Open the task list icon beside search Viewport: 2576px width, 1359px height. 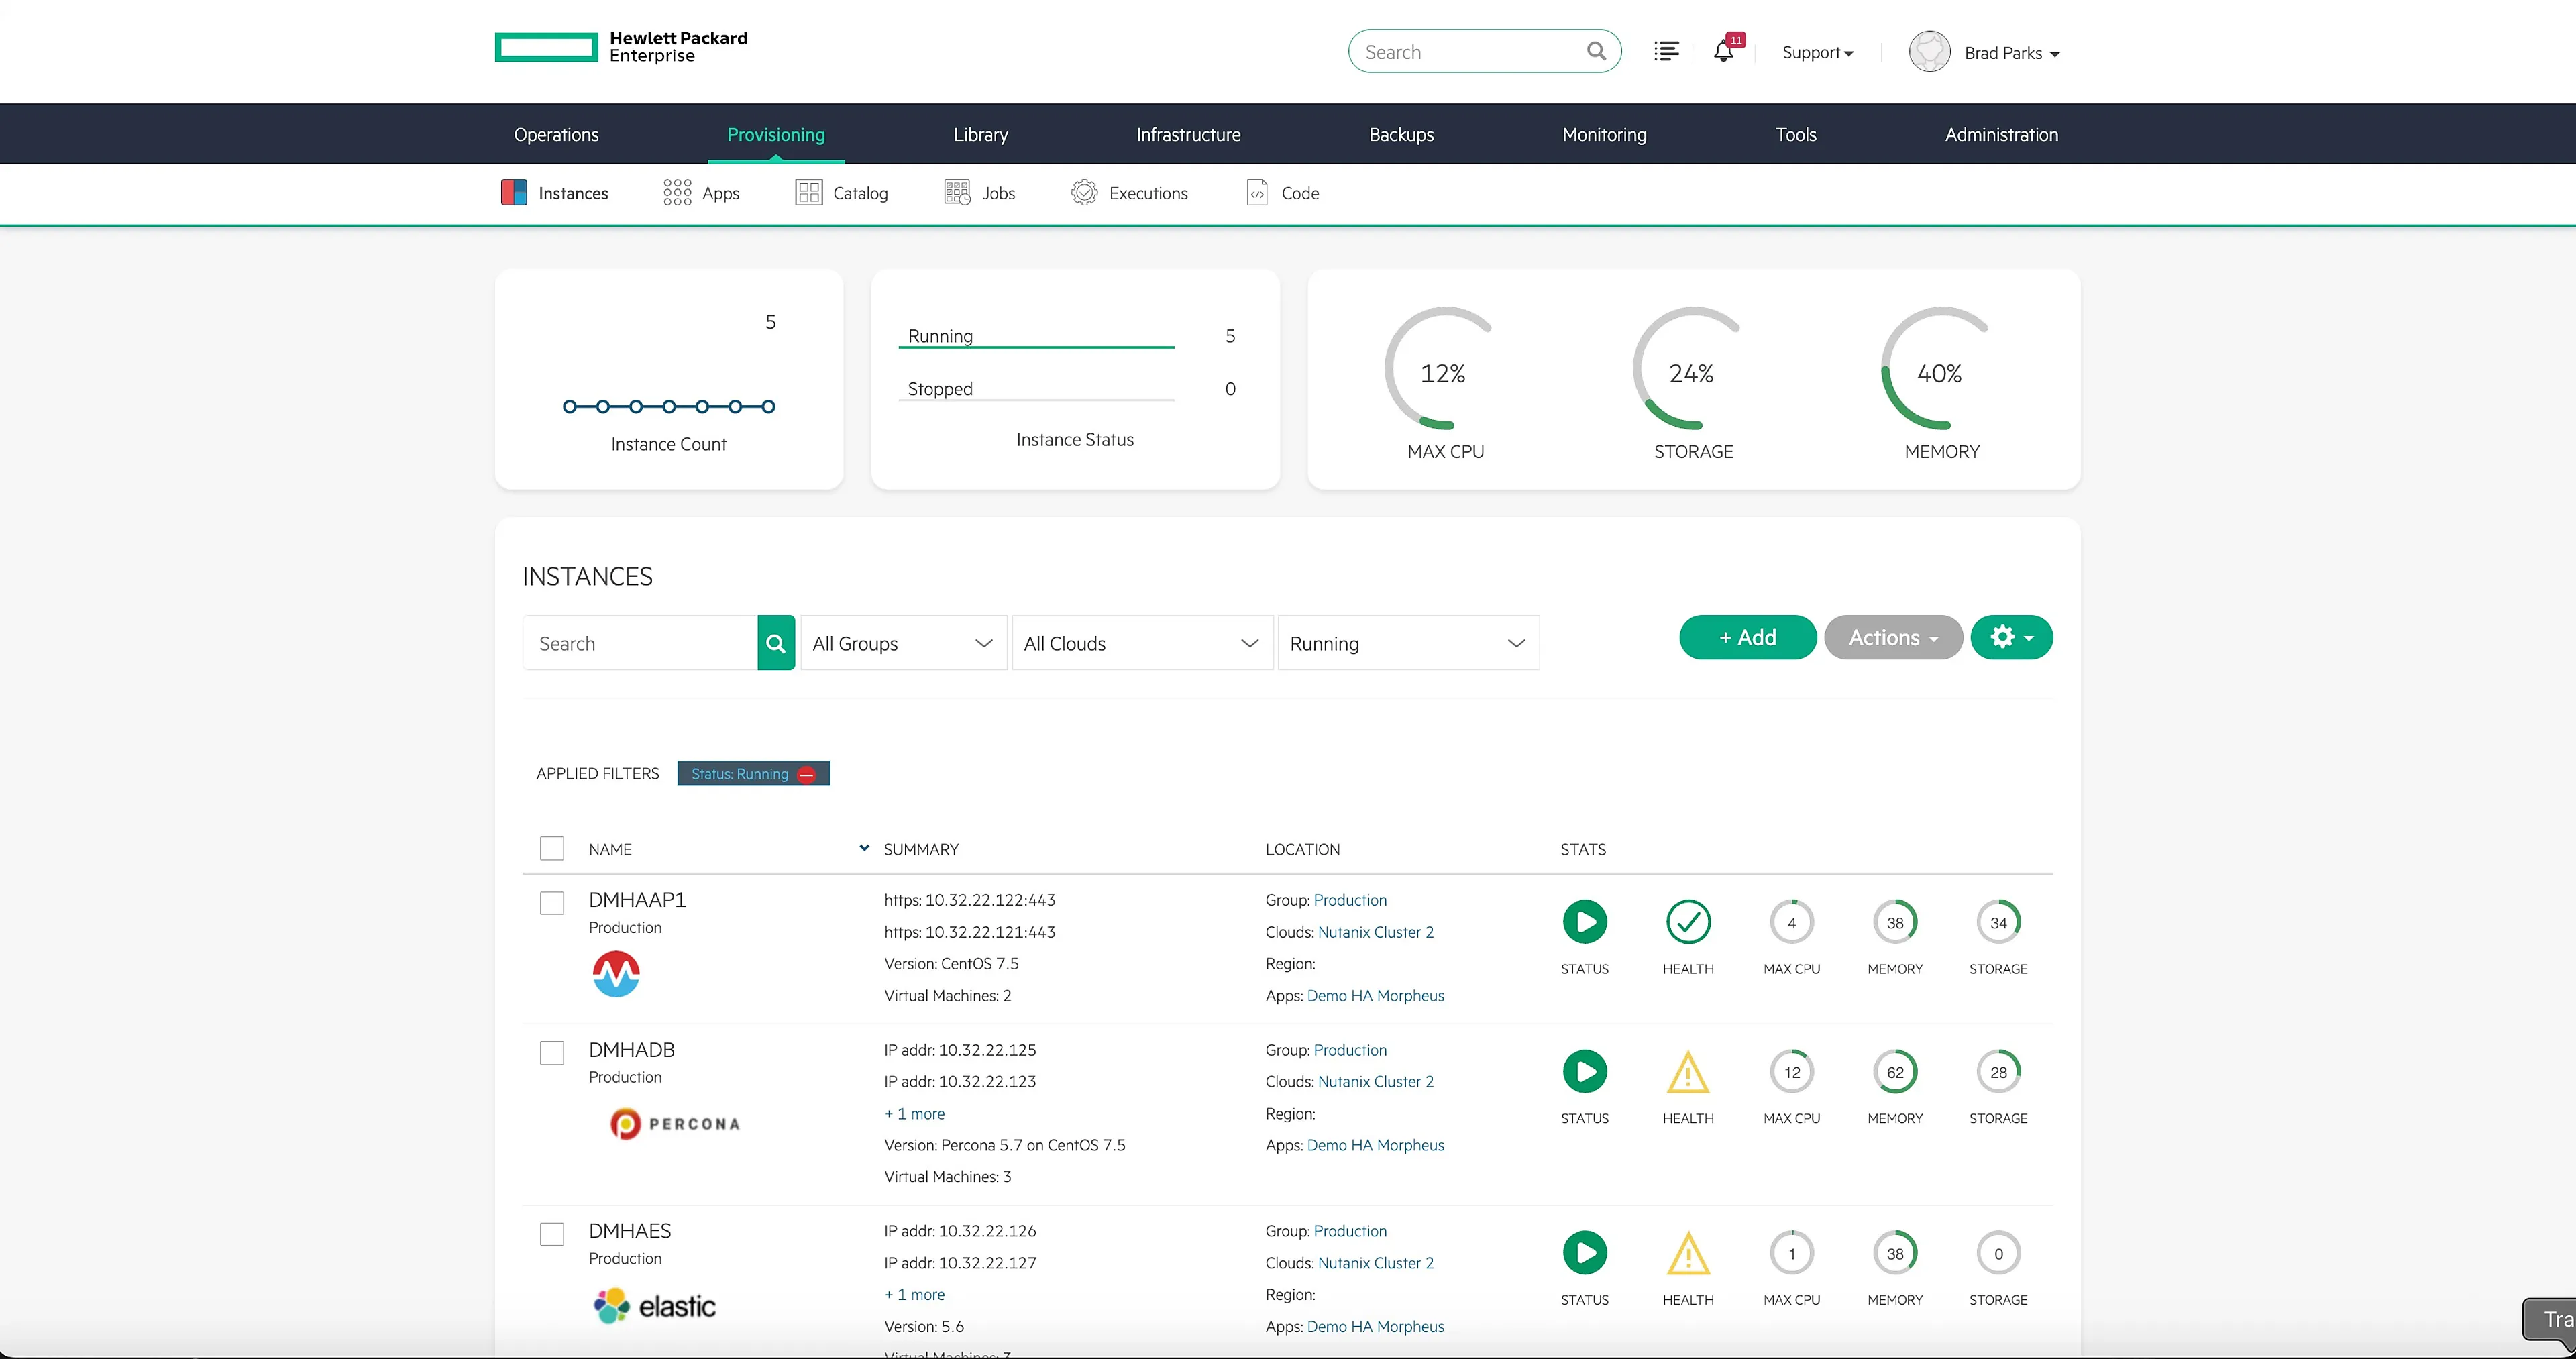(x=1666, y=51)
